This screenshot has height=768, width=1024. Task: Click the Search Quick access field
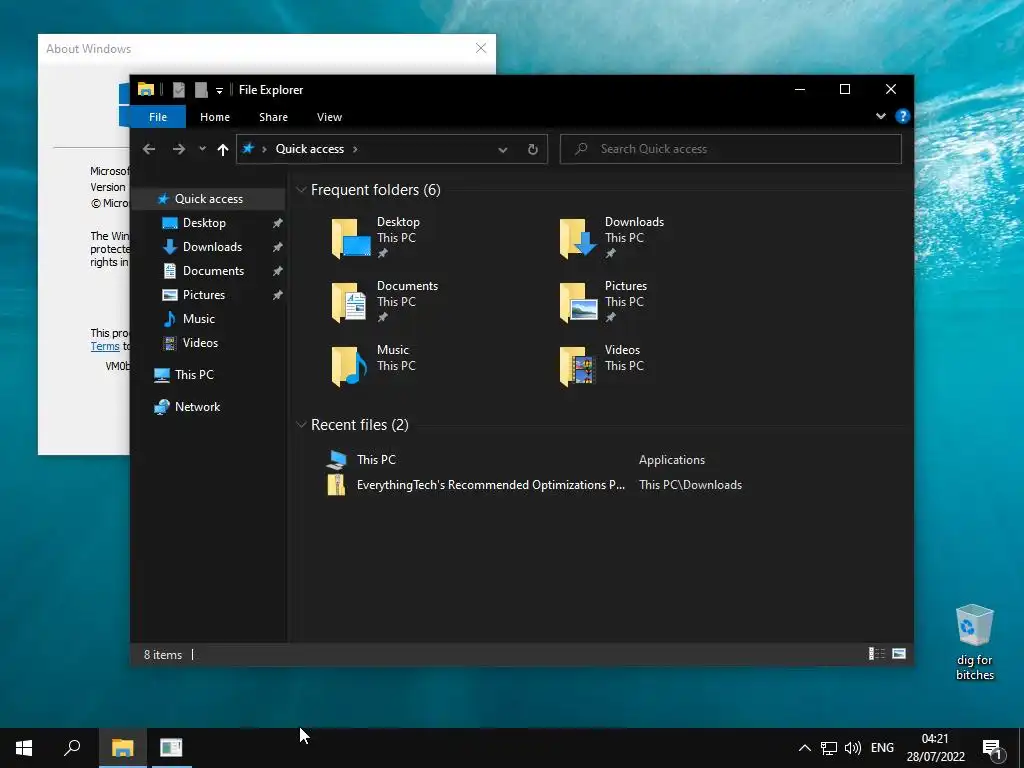click(731, 149)
